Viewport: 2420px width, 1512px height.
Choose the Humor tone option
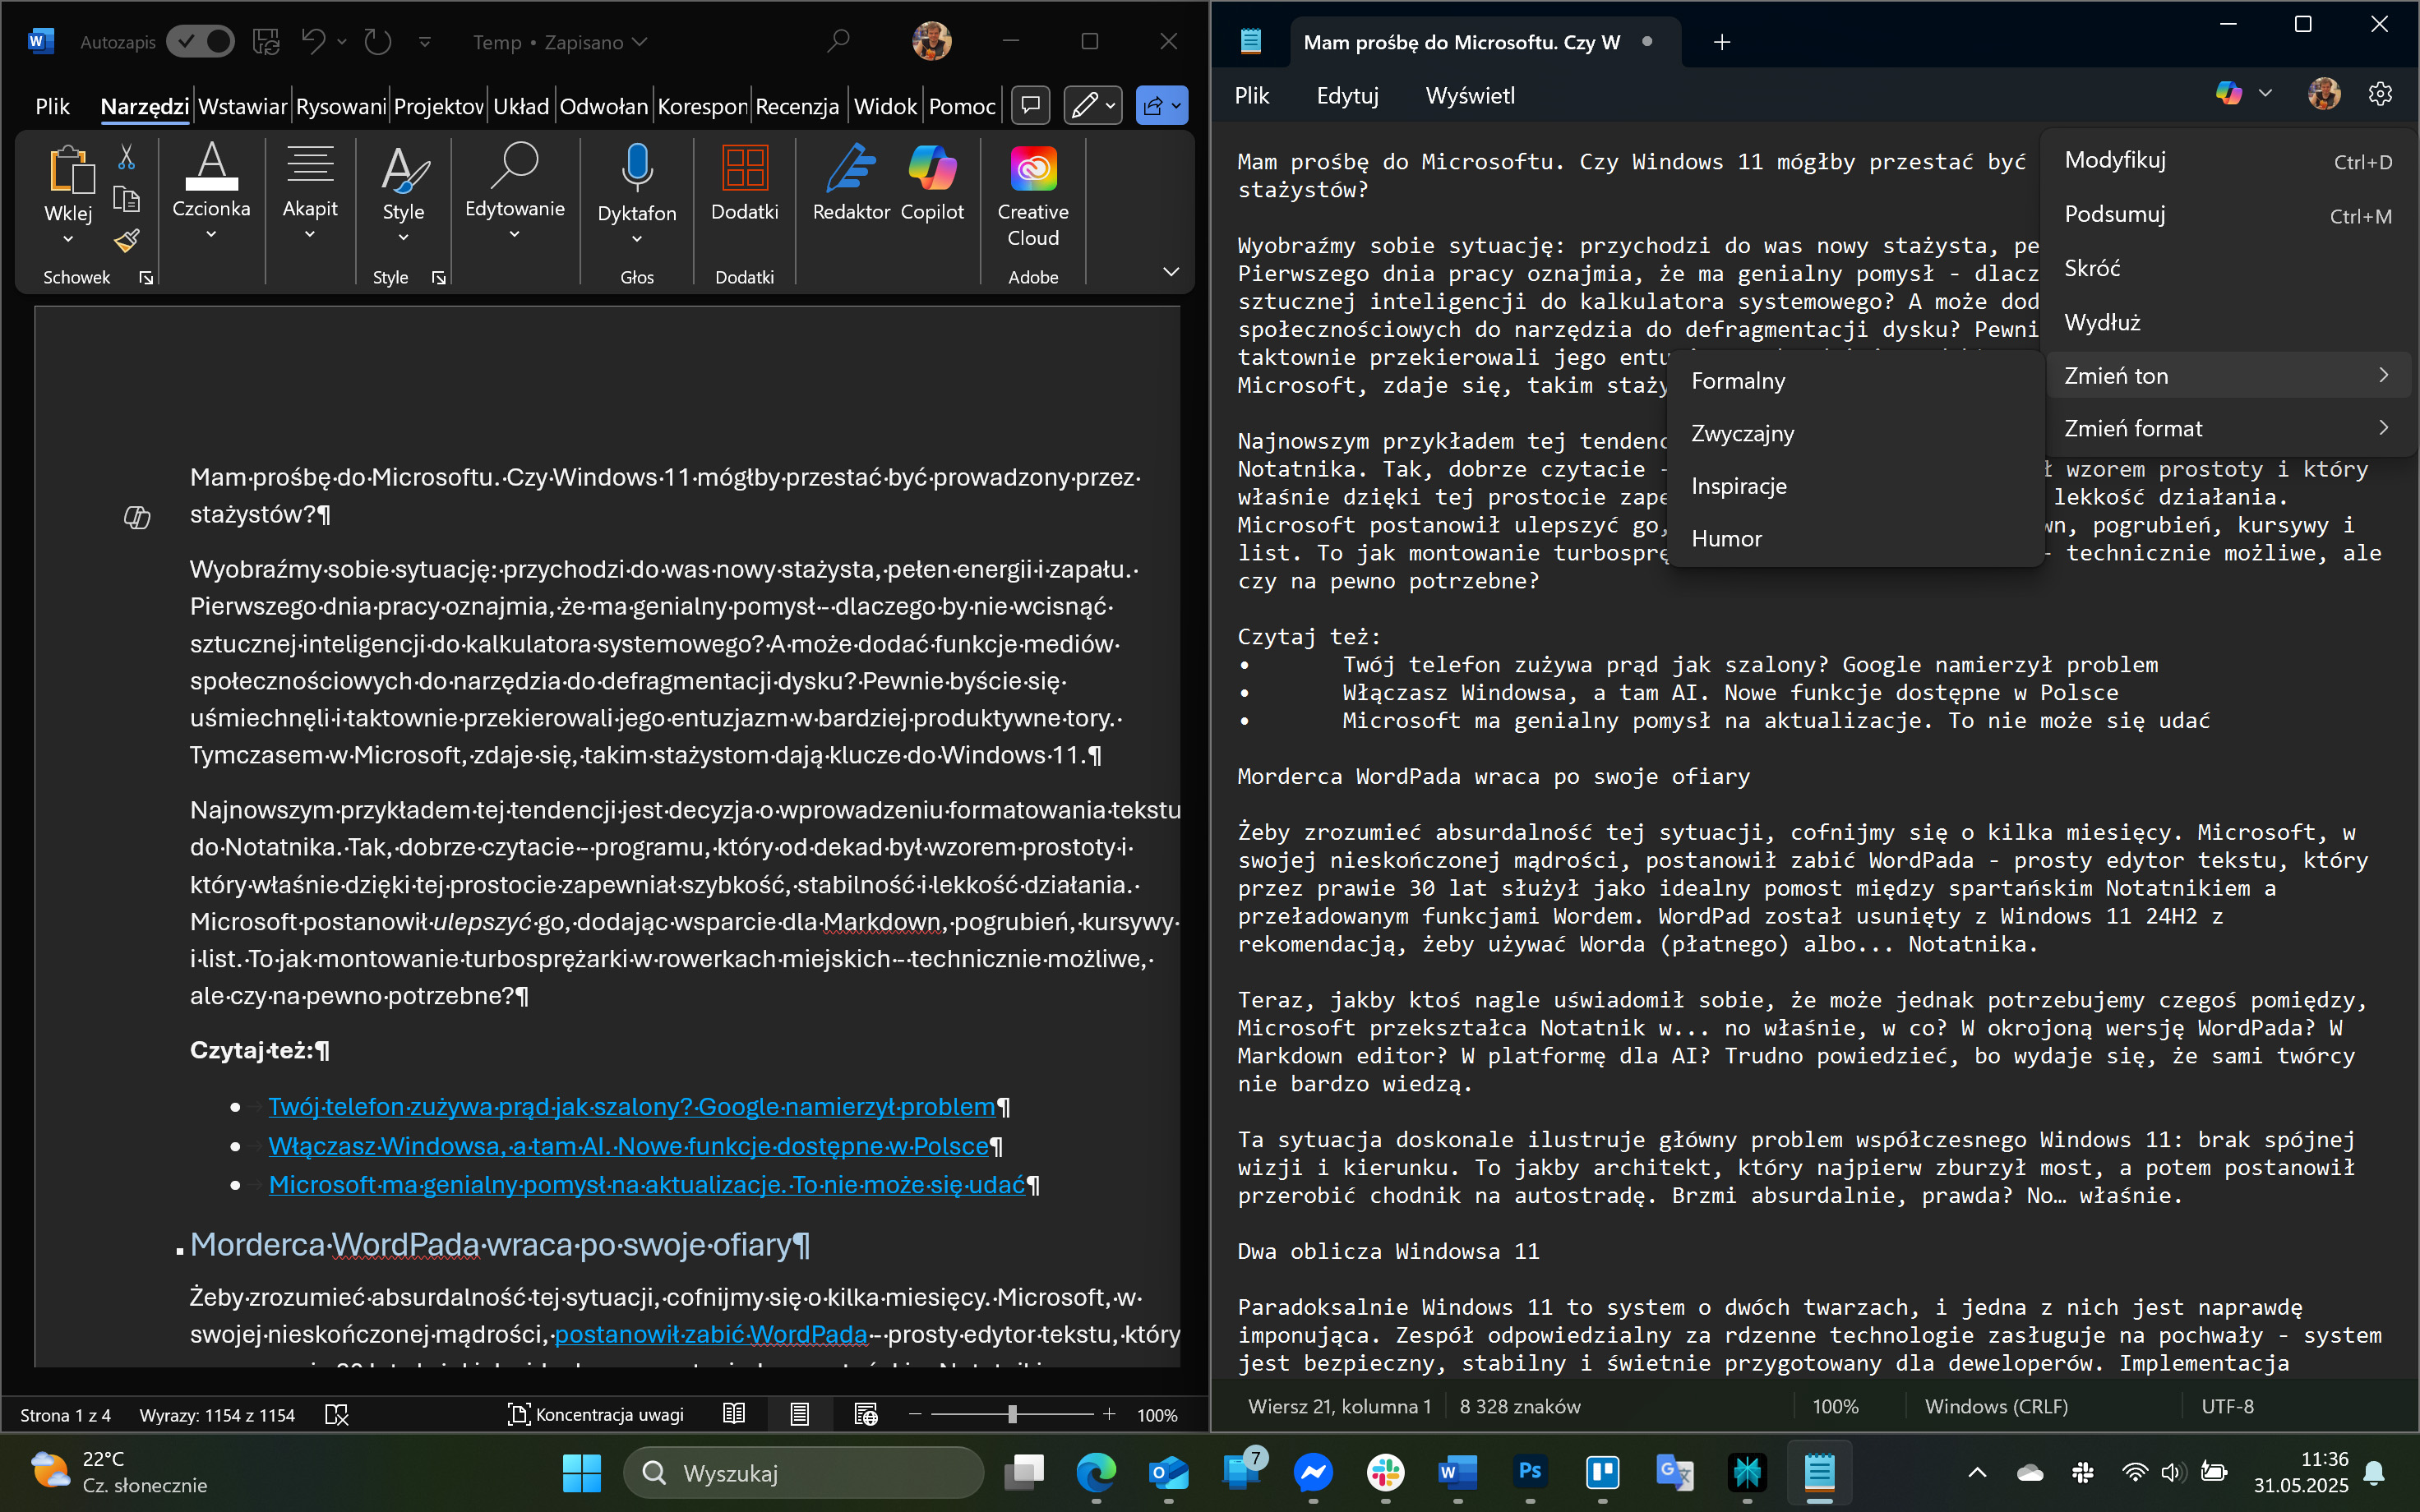(1855, 539)
